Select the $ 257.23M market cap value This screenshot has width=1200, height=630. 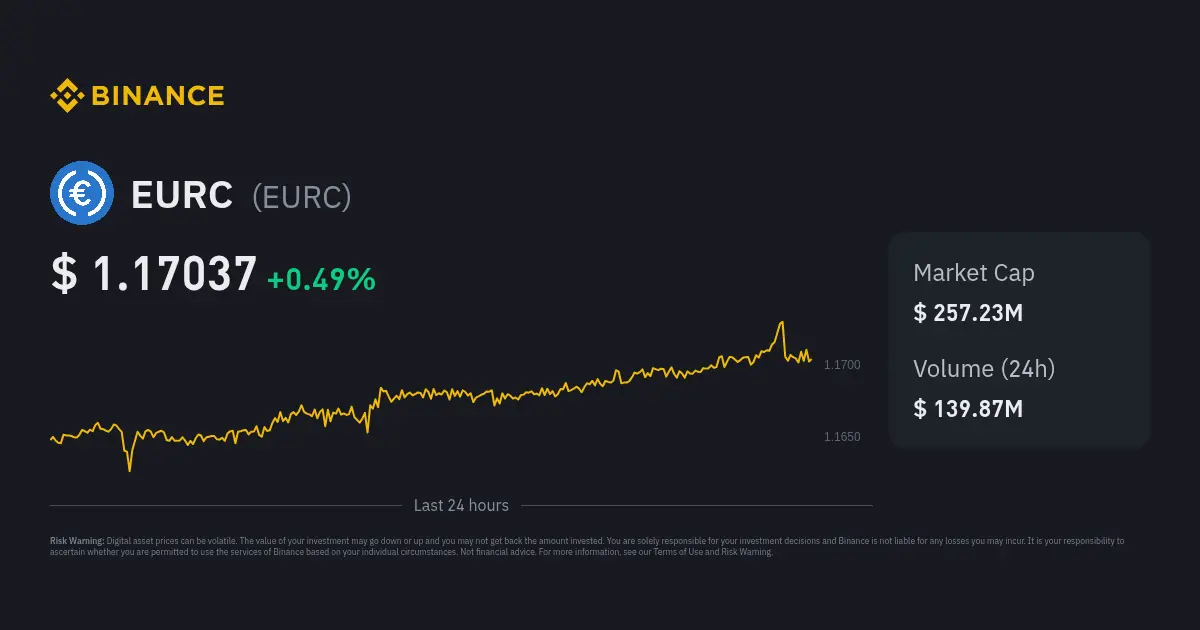coord(967,313)
